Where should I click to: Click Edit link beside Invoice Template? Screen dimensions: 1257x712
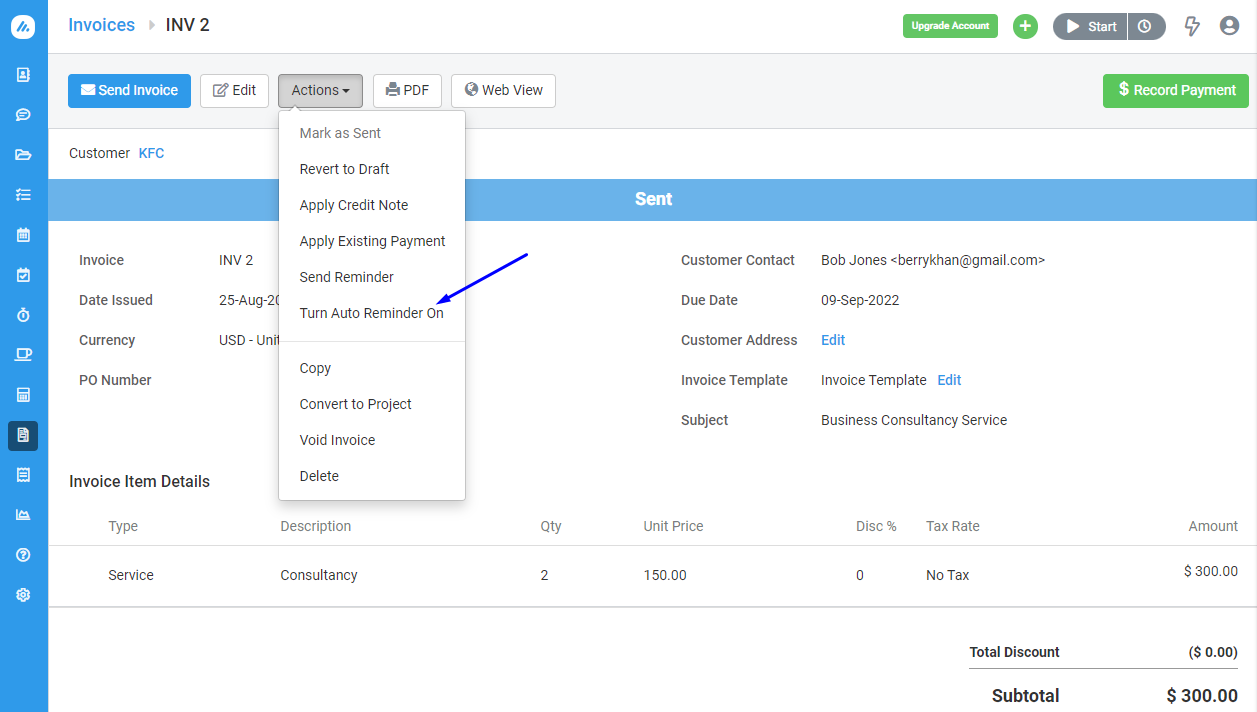(948, 380)
